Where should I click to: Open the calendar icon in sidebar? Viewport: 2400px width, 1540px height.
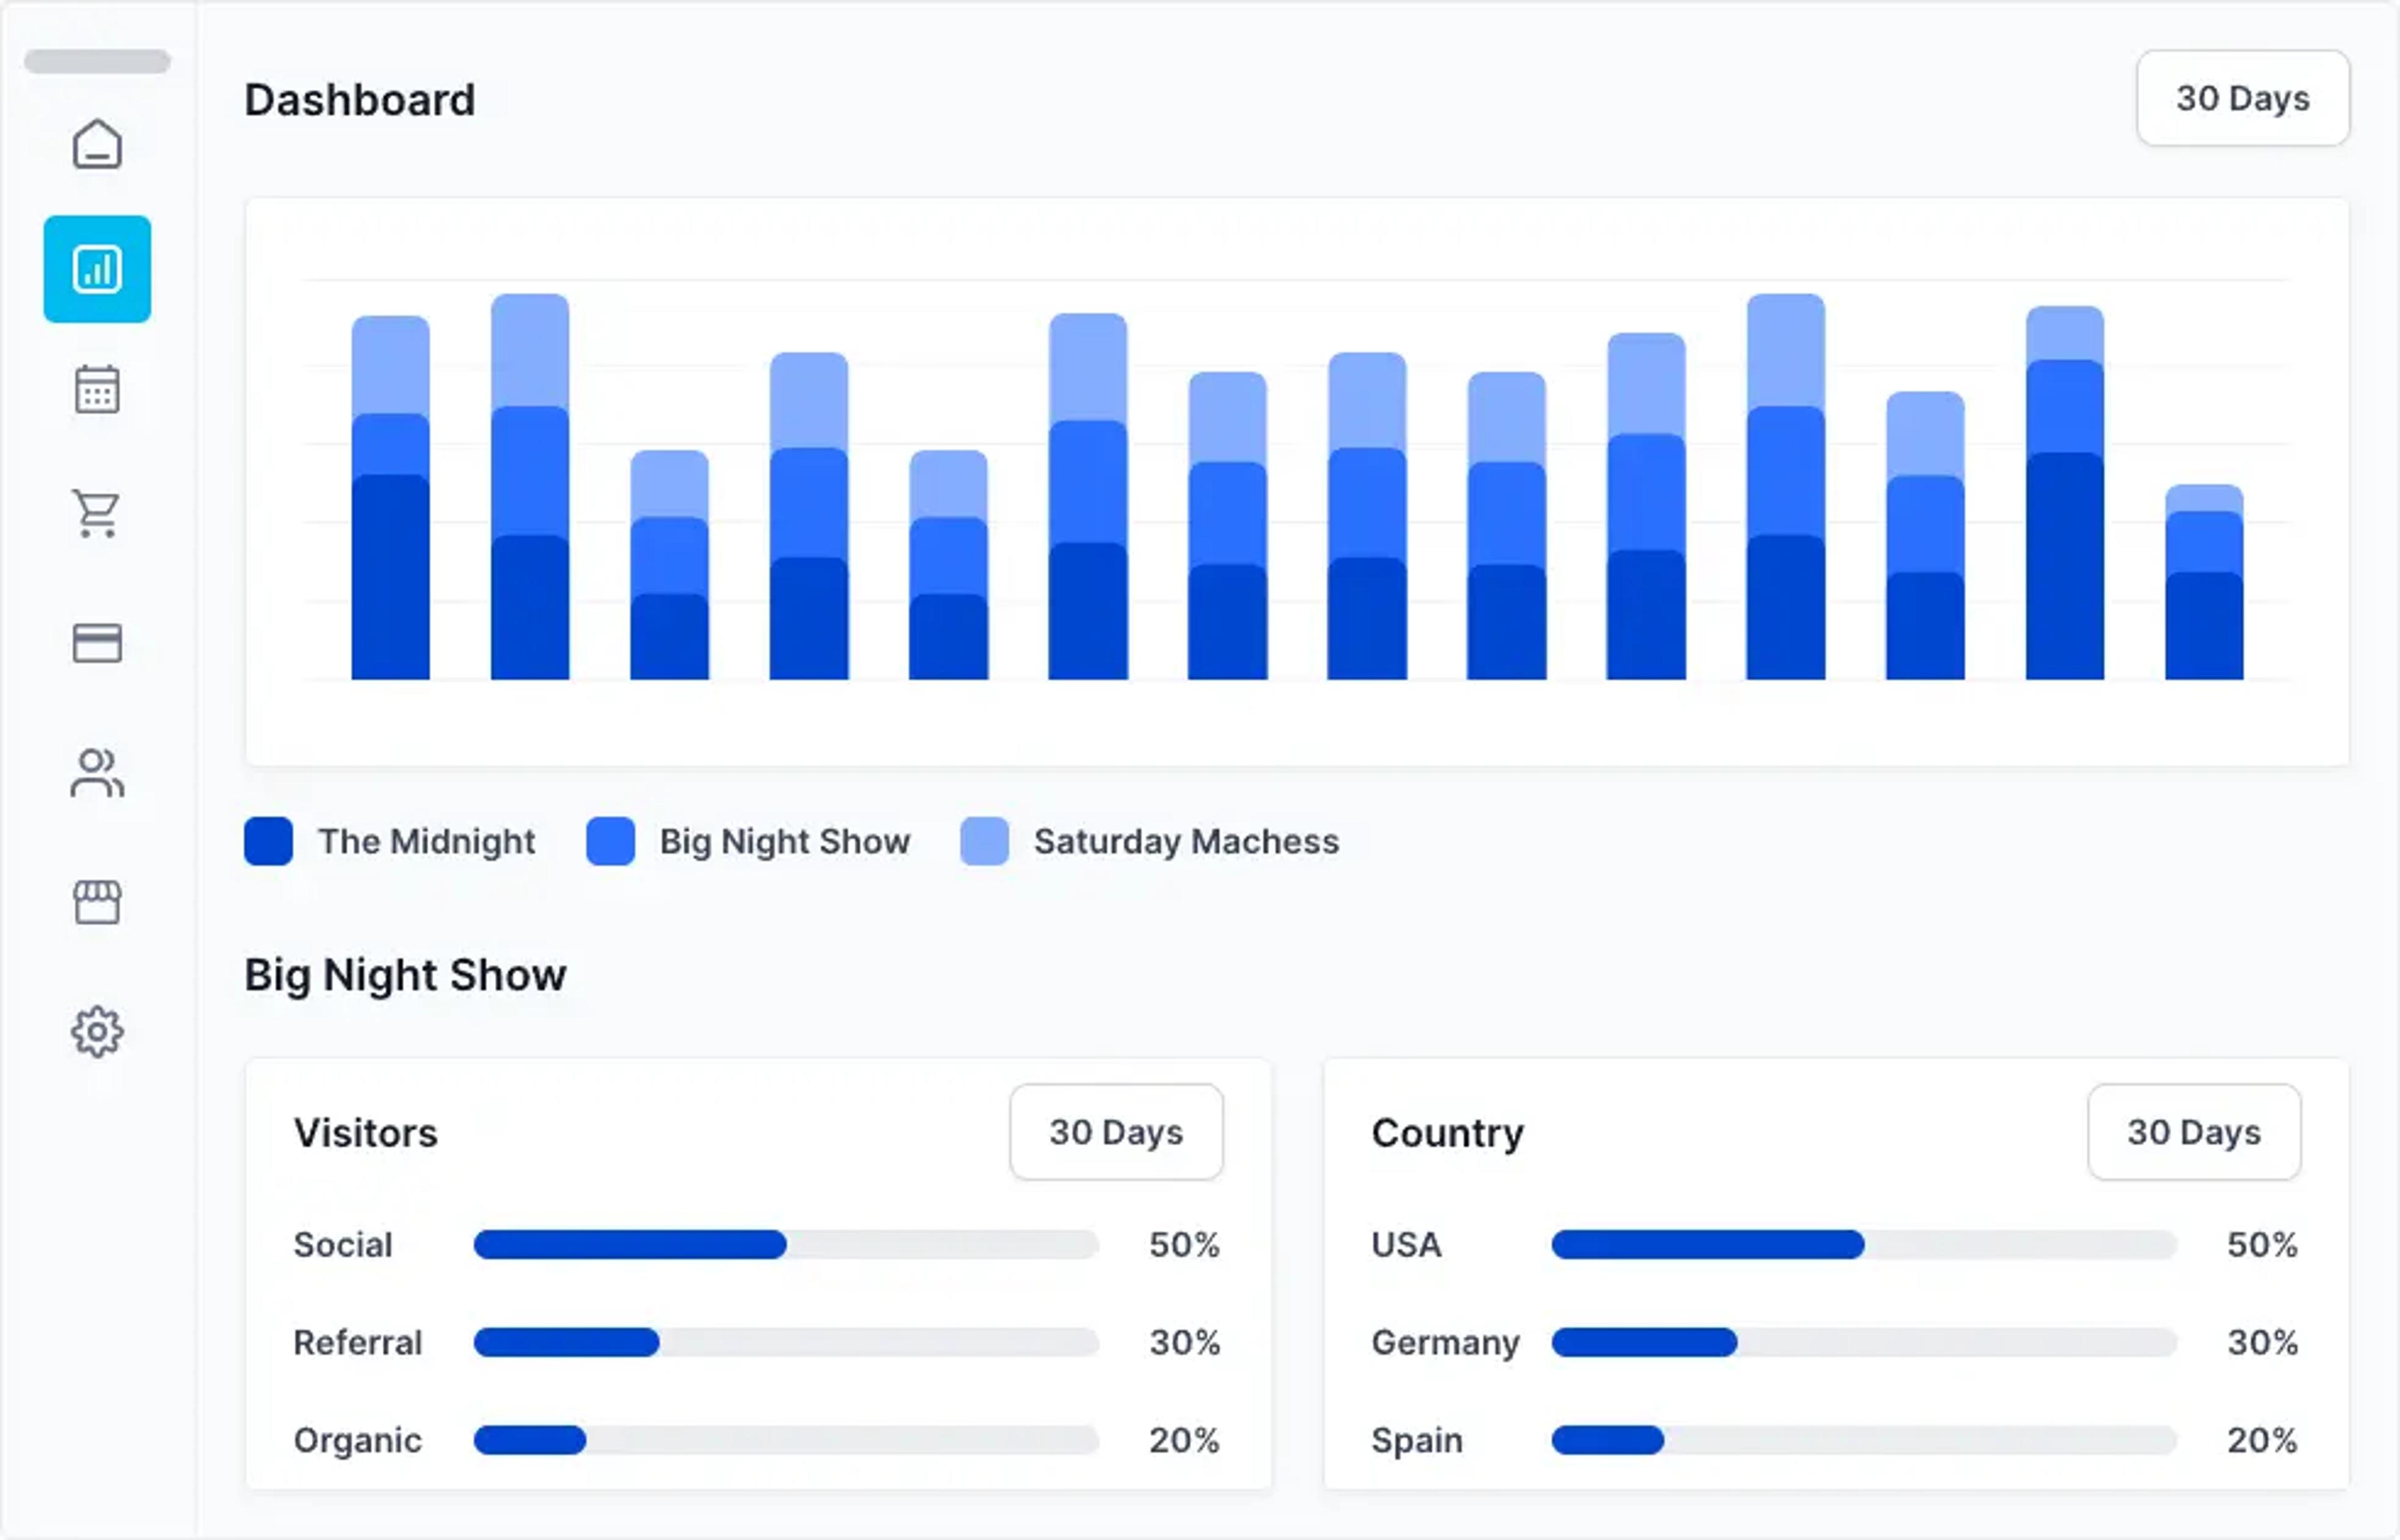pos(97,389)
